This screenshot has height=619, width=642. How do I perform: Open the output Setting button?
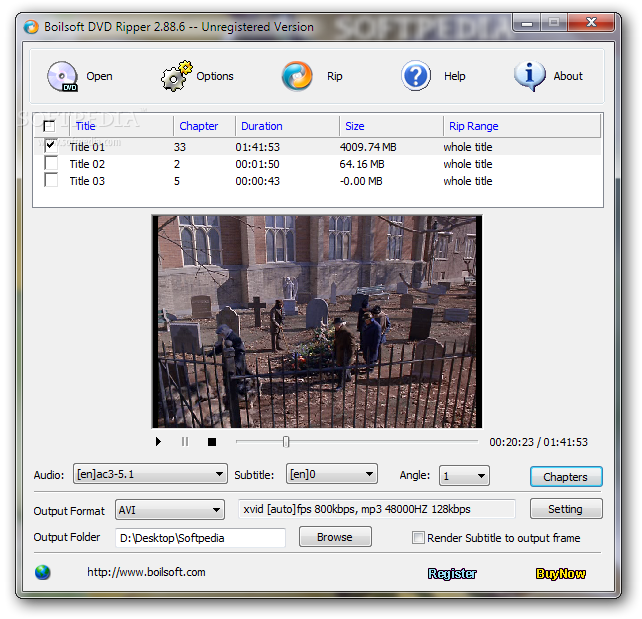coord(566,509)
